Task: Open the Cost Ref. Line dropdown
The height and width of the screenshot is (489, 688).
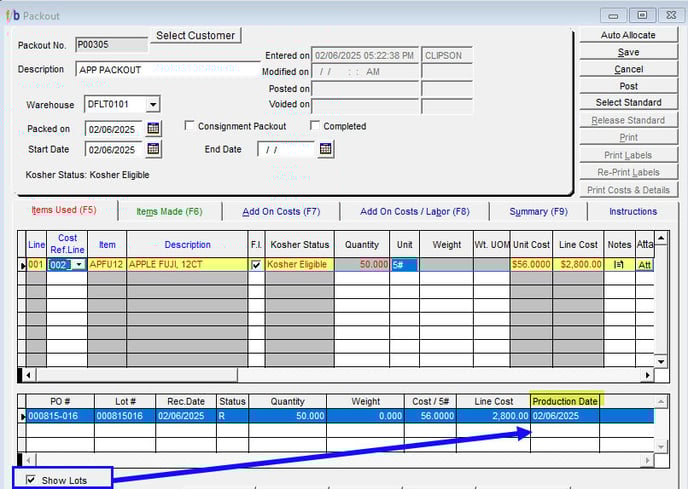Action: tap(78, 265)
